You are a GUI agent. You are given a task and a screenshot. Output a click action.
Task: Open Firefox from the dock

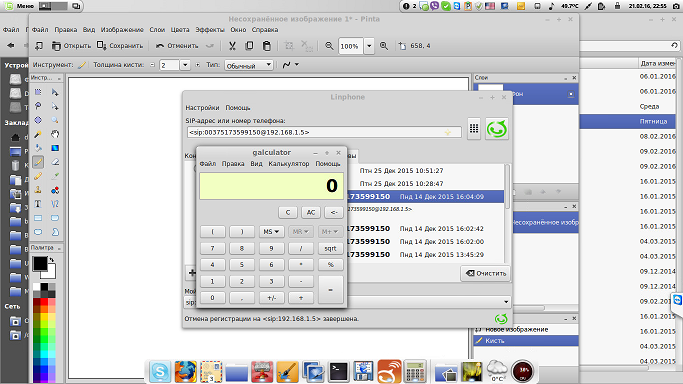[186, 372]
